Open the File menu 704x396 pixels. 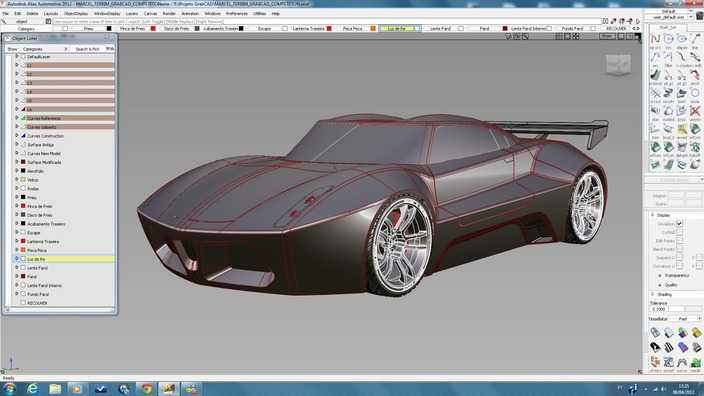[5, 13]
